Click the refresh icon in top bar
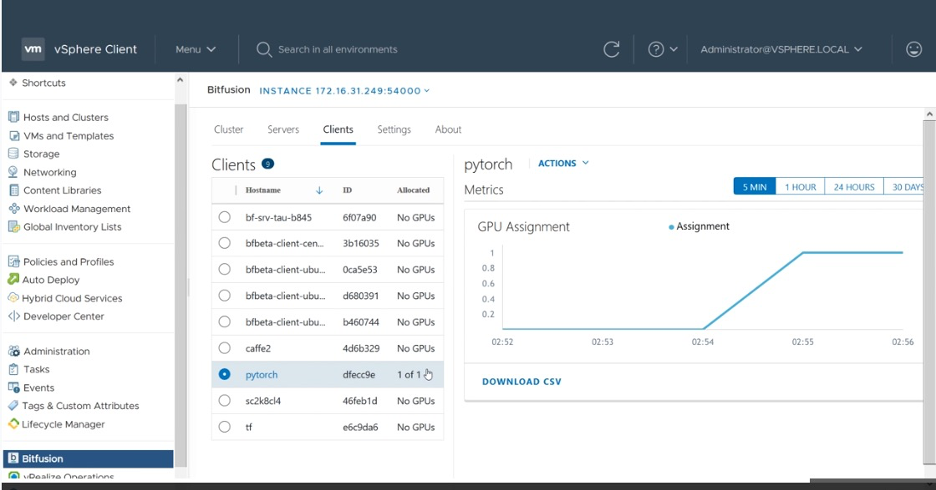Image resolution: width=936 pixels, height=490 pixels. pyautogui.click(x=612, y=49)
